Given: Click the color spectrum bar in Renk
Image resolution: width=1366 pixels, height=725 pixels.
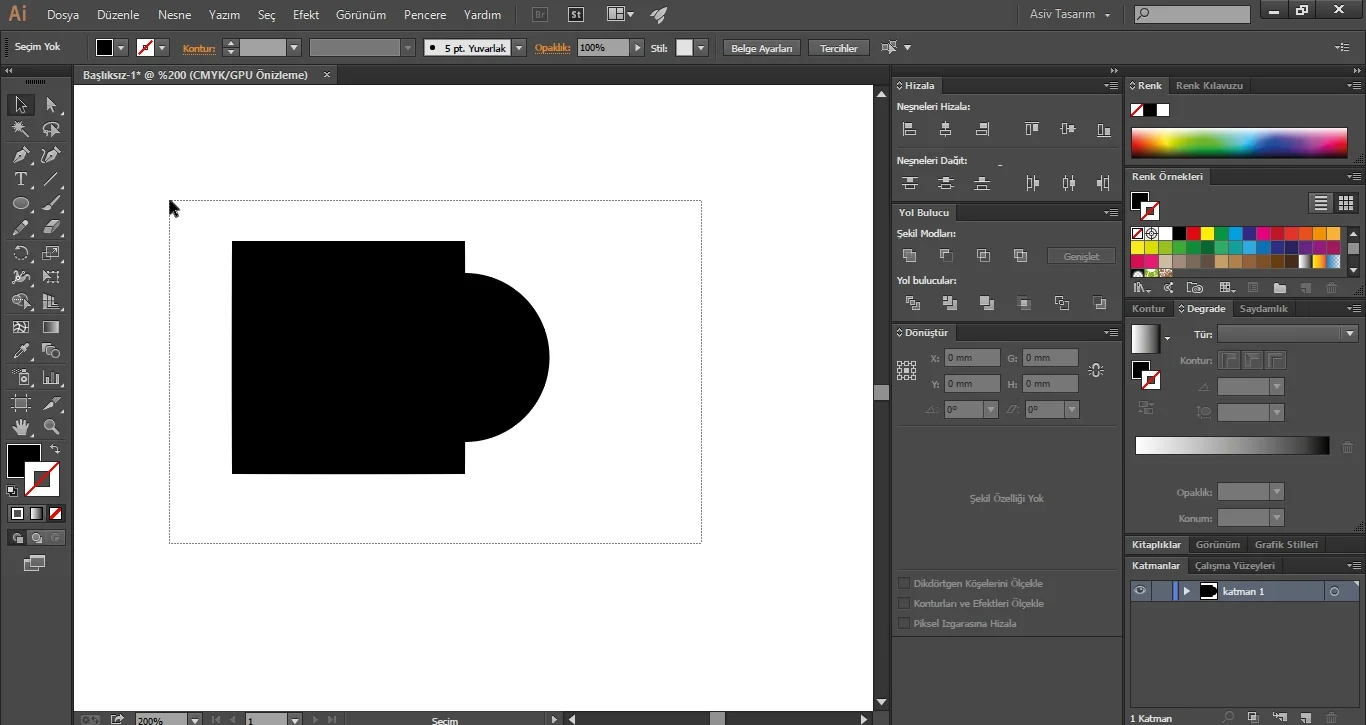Looking at the screenshot, I should point(1239,143).
